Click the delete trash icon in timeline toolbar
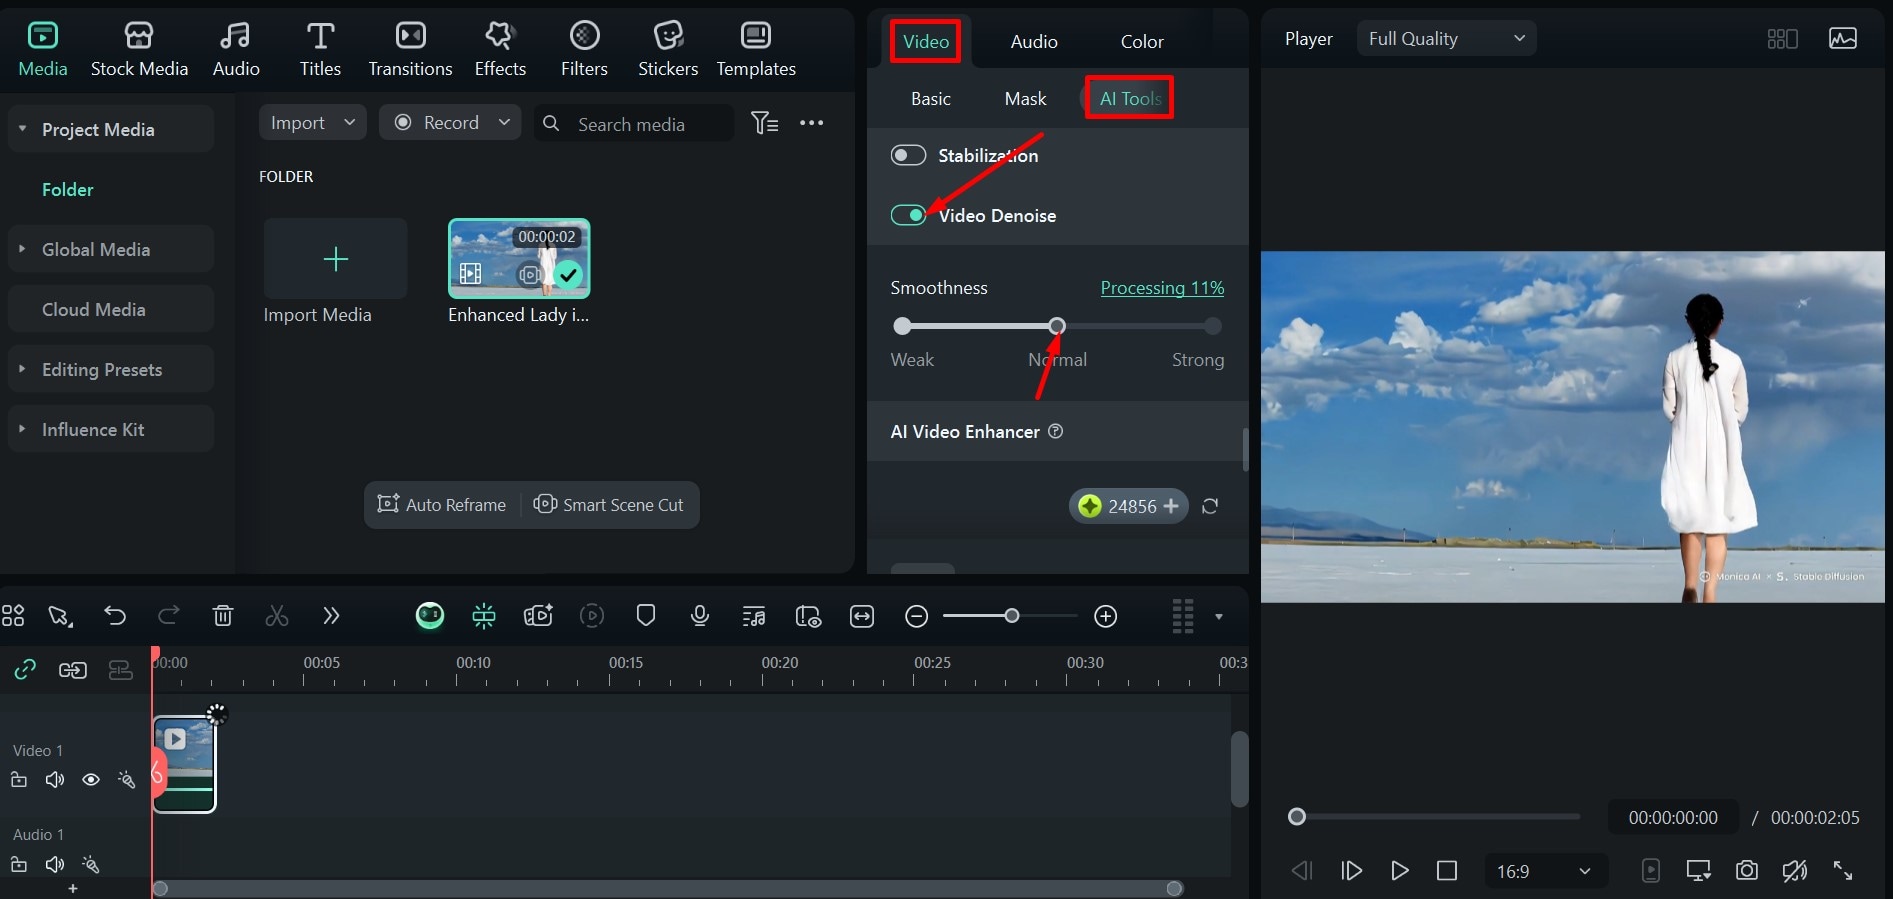Image resolution: width=1893 pixels, height=899 pixels. [x=223, y=616]
